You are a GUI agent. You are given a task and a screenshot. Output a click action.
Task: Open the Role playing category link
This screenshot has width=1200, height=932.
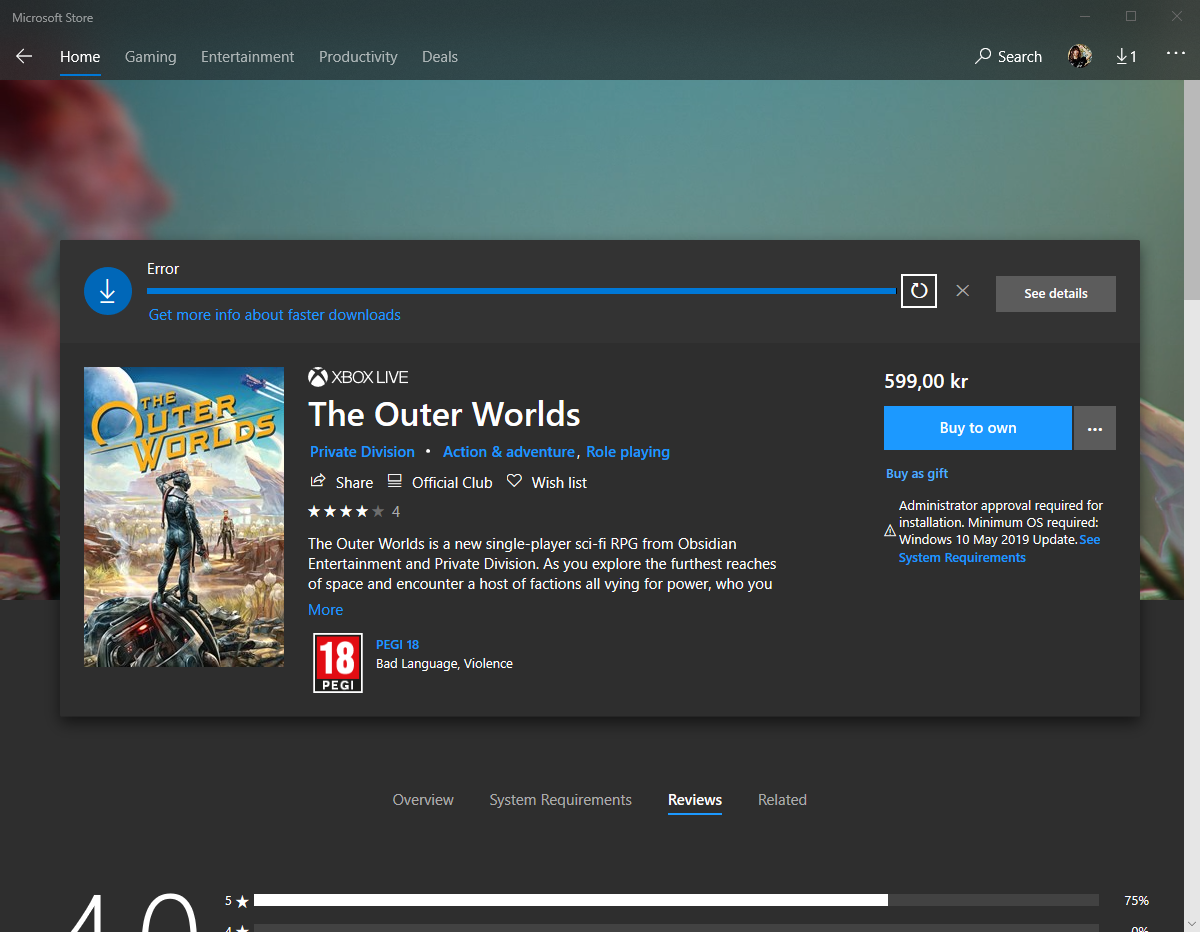pyautogui.click(x=628, y=452)
